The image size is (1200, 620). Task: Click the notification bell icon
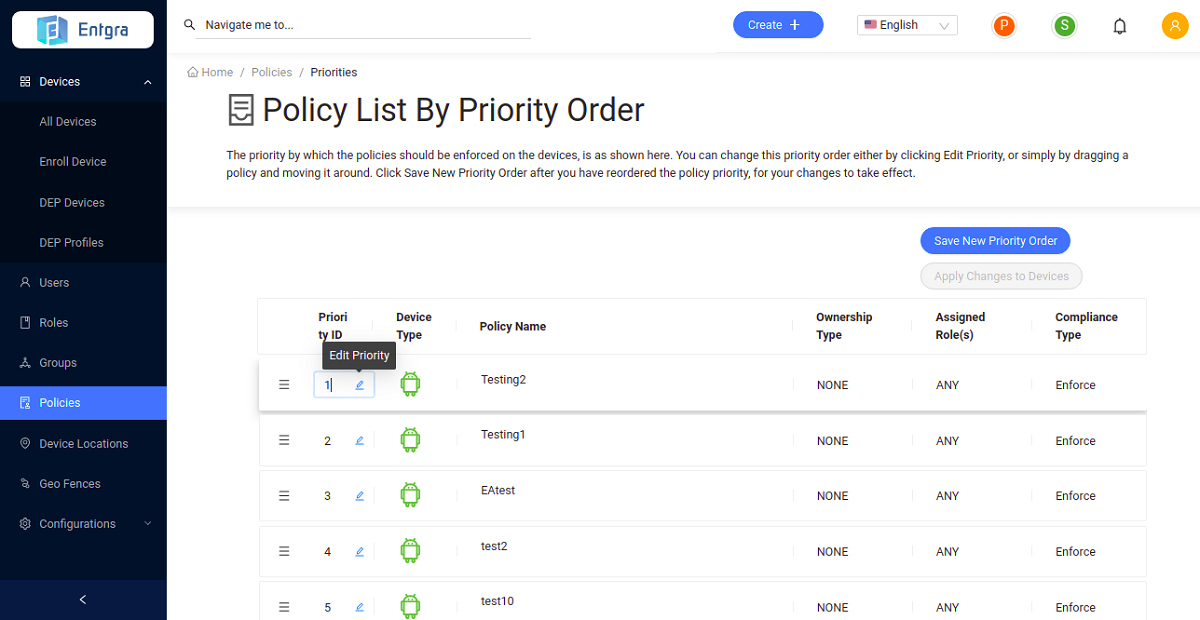pos(1120,26)
